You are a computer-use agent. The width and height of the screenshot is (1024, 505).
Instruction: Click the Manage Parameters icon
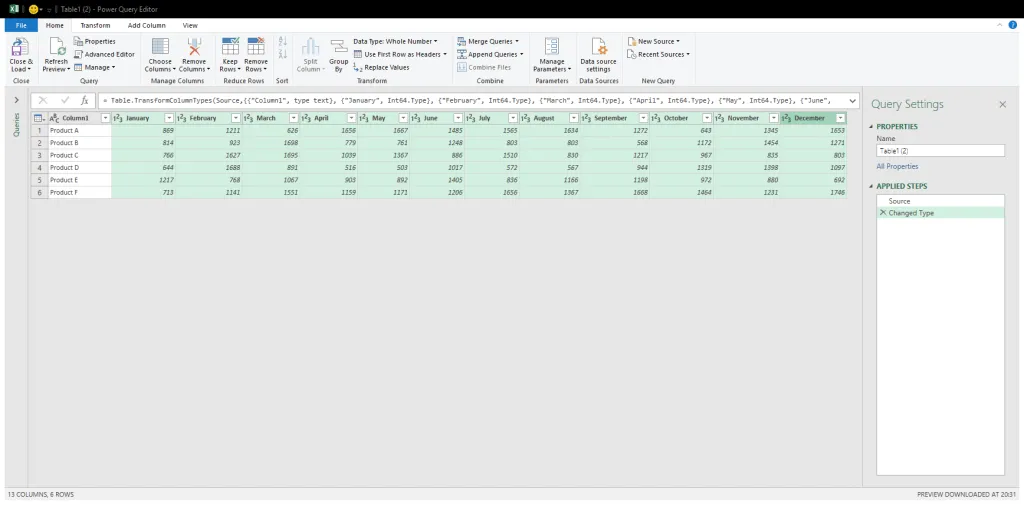click(552, 46)
